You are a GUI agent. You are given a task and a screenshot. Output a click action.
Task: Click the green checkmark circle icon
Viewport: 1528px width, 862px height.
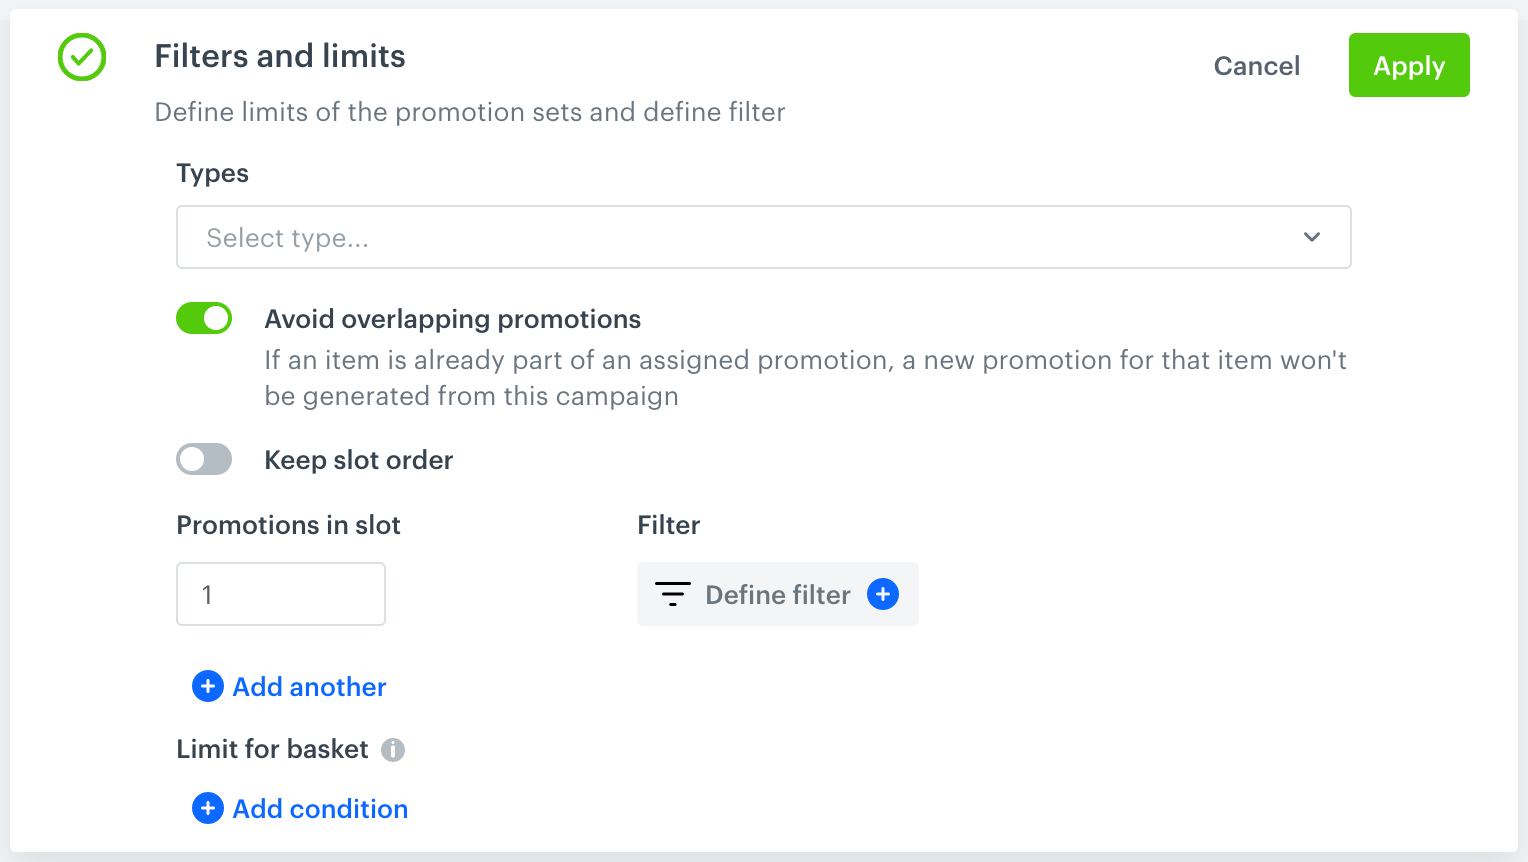81,57
